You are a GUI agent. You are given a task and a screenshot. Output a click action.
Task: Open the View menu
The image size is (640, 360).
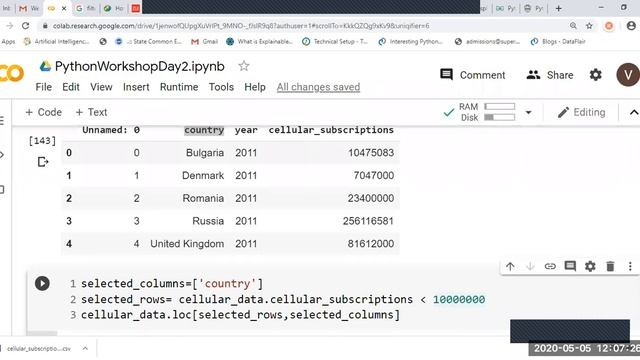click(101, 87)
